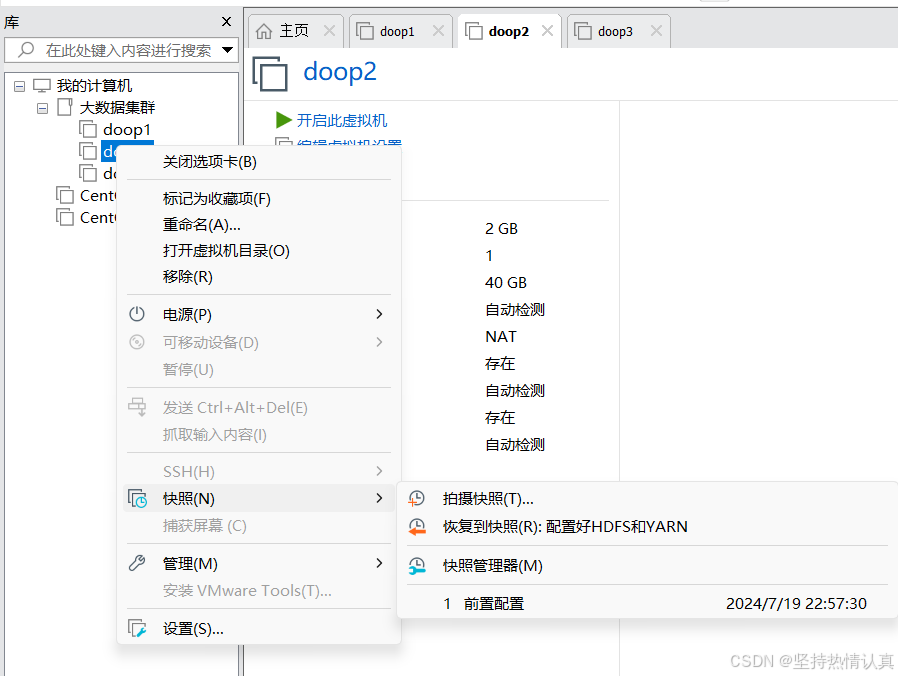898x676 pixels.
Task: Collapse the 大数据集群 folder node
Action: [x=42, y=108]
